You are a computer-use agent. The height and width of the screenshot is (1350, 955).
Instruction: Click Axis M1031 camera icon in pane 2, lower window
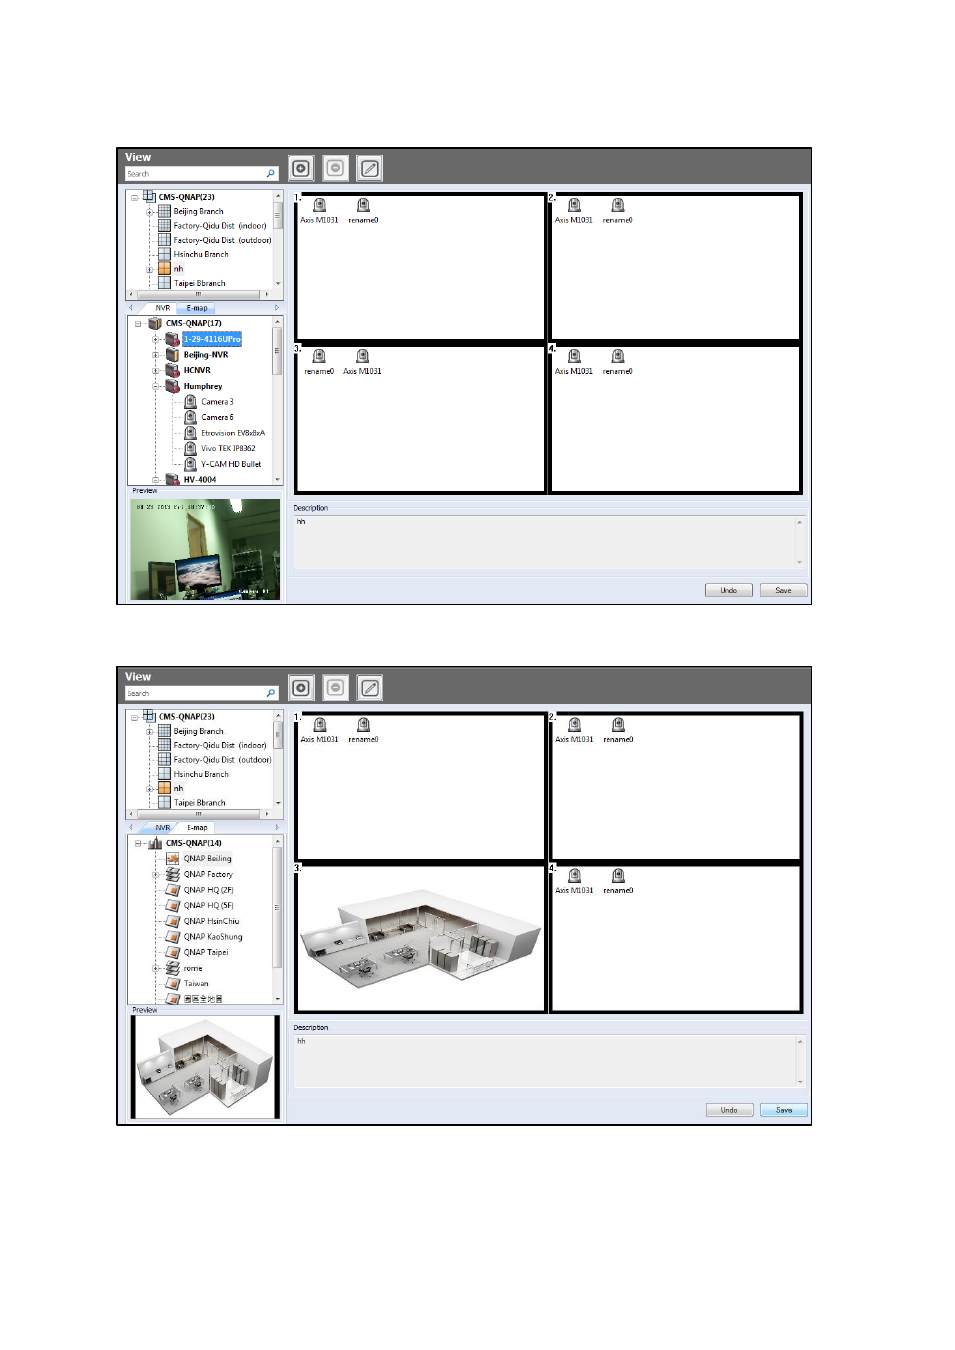coord(574,725)
